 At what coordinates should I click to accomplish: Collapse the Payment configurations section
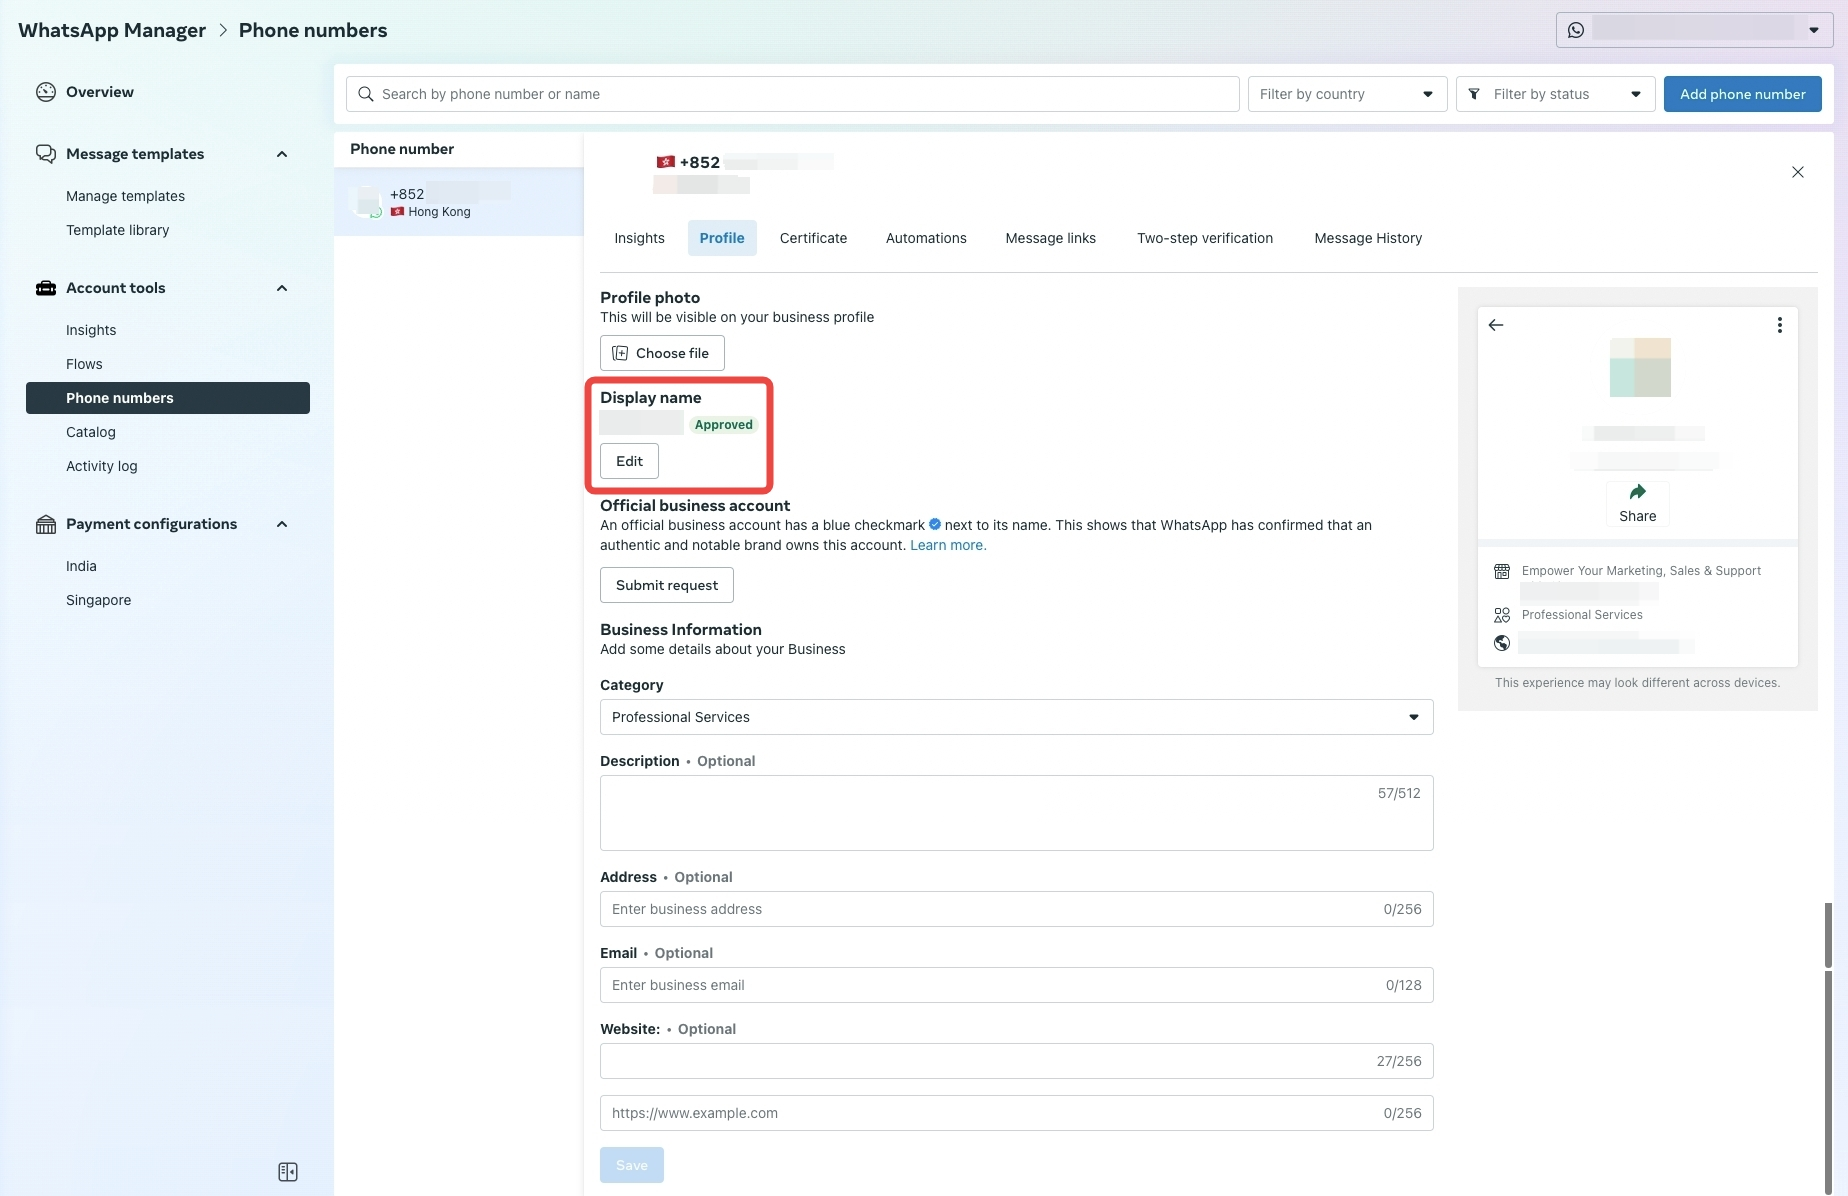click(282, 524)
